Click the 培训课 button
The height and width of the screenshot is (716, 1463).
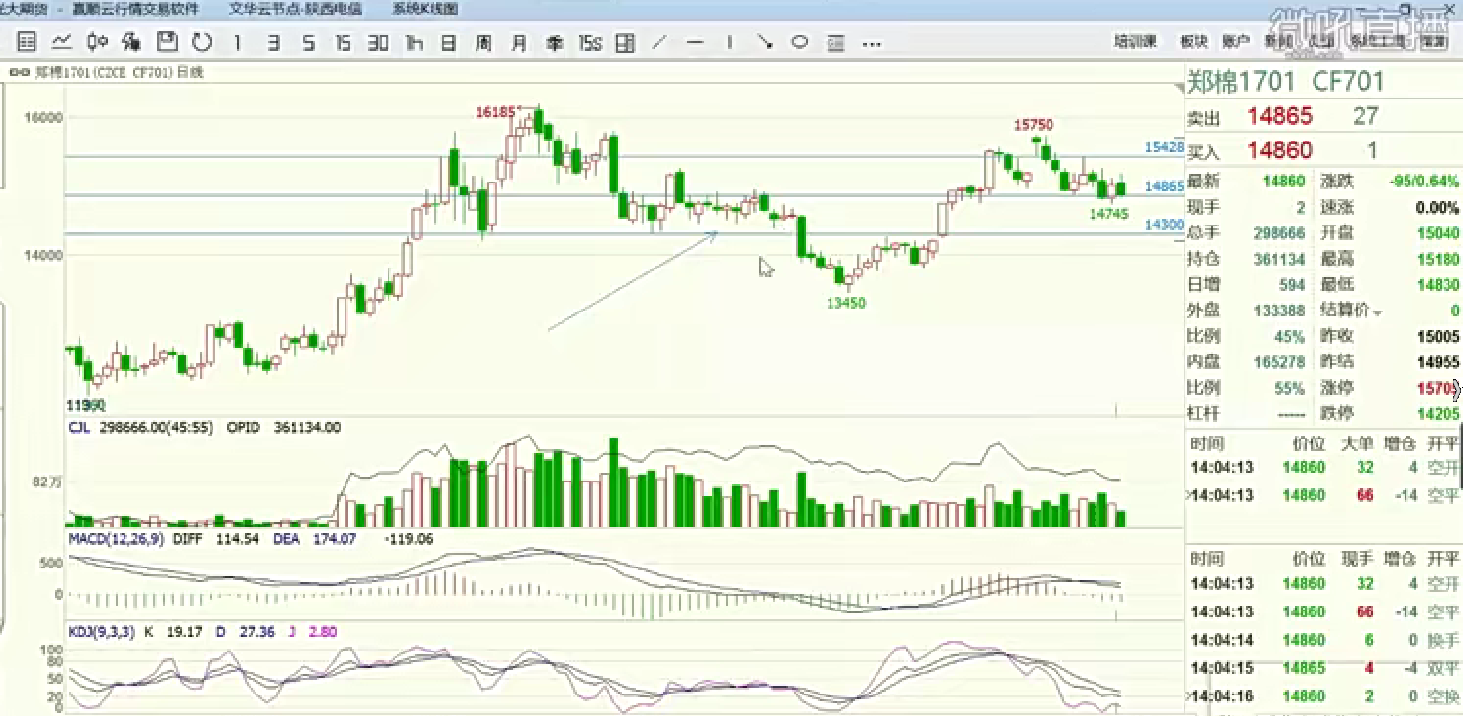tap(1136, 42)
